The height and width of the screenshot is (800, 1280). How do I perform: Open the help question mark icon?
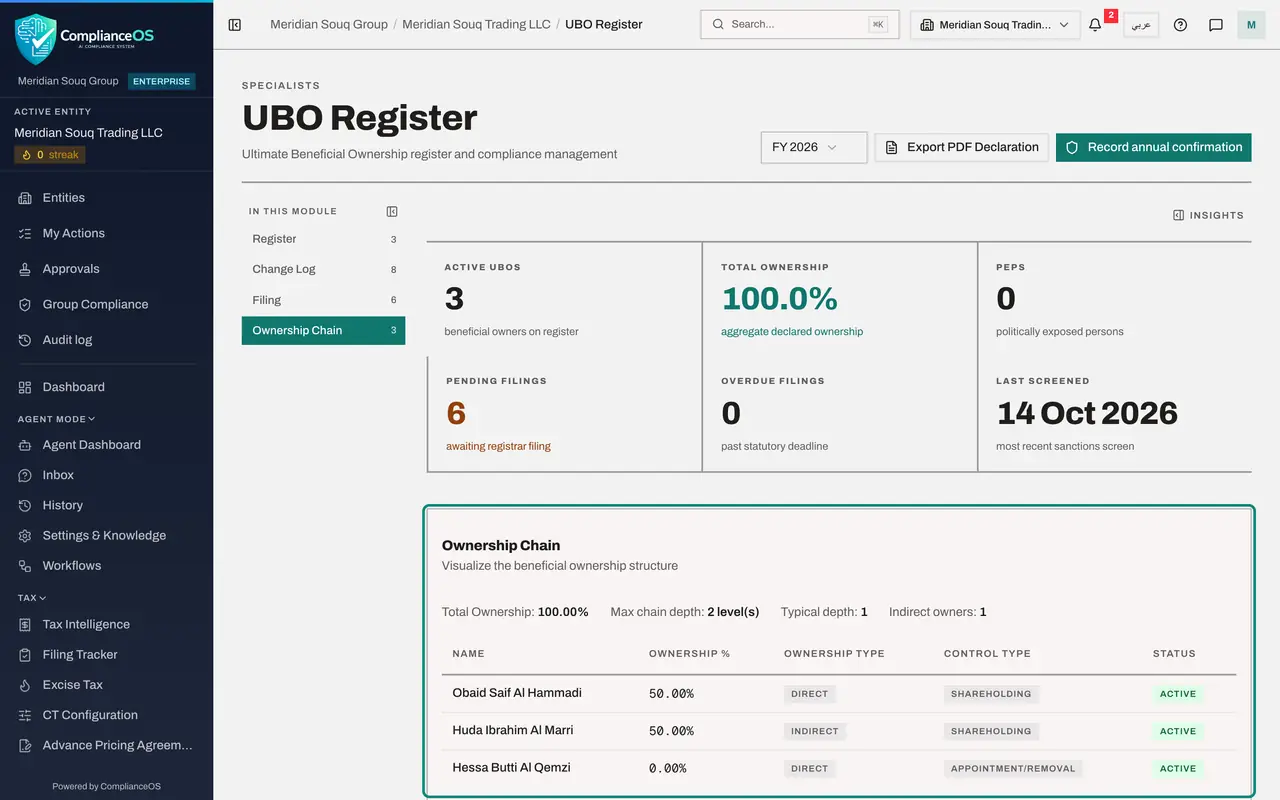[1180, 25]
